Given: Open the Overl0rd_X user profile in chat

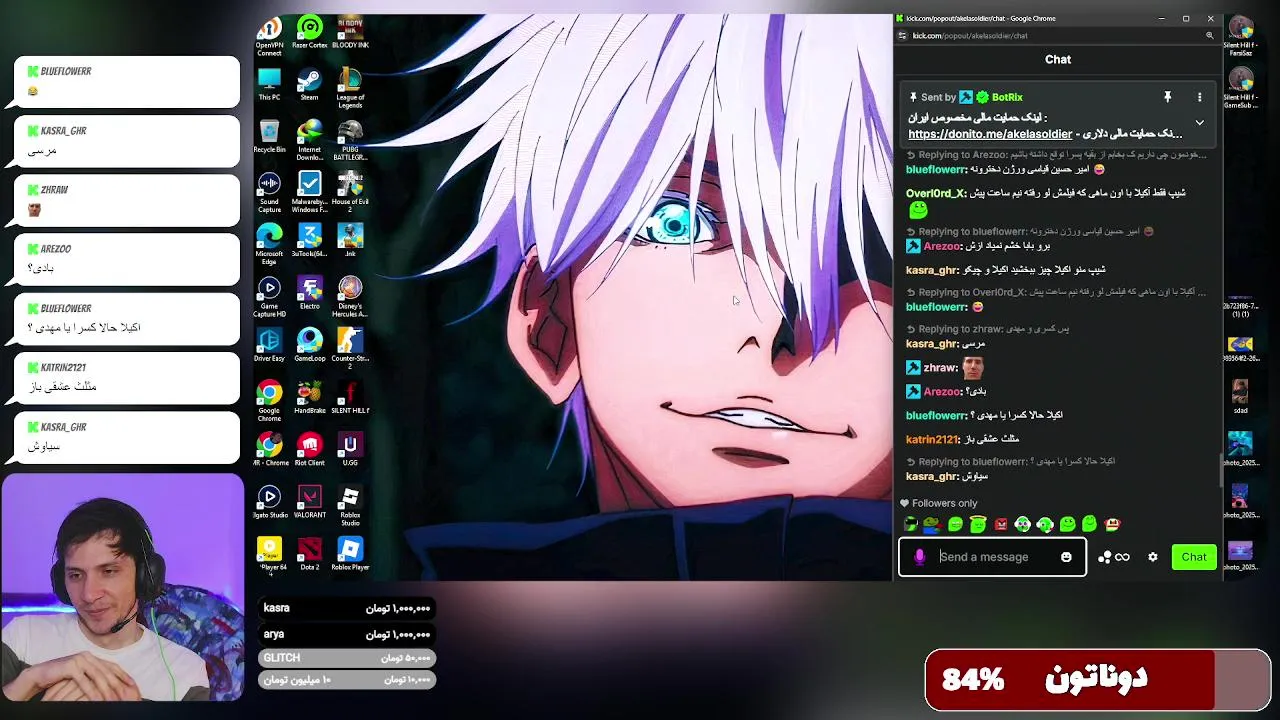Looking at the screenshot, I should tap(935, 193).
